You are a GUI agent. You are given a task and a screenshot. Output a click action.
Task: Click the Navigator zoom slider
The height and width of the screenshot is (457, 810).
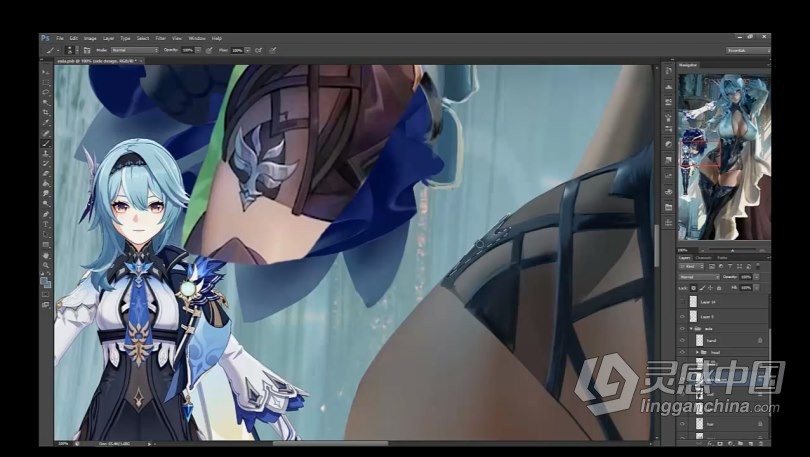[732, 250]
